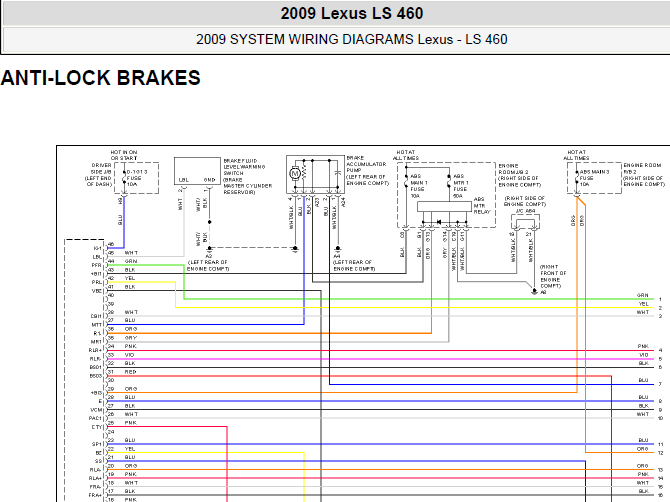The height and width of the screenshot is (502, 670).
Task: Click the ABS MAIN 1 fuse symbol
Action: [406, 181]
